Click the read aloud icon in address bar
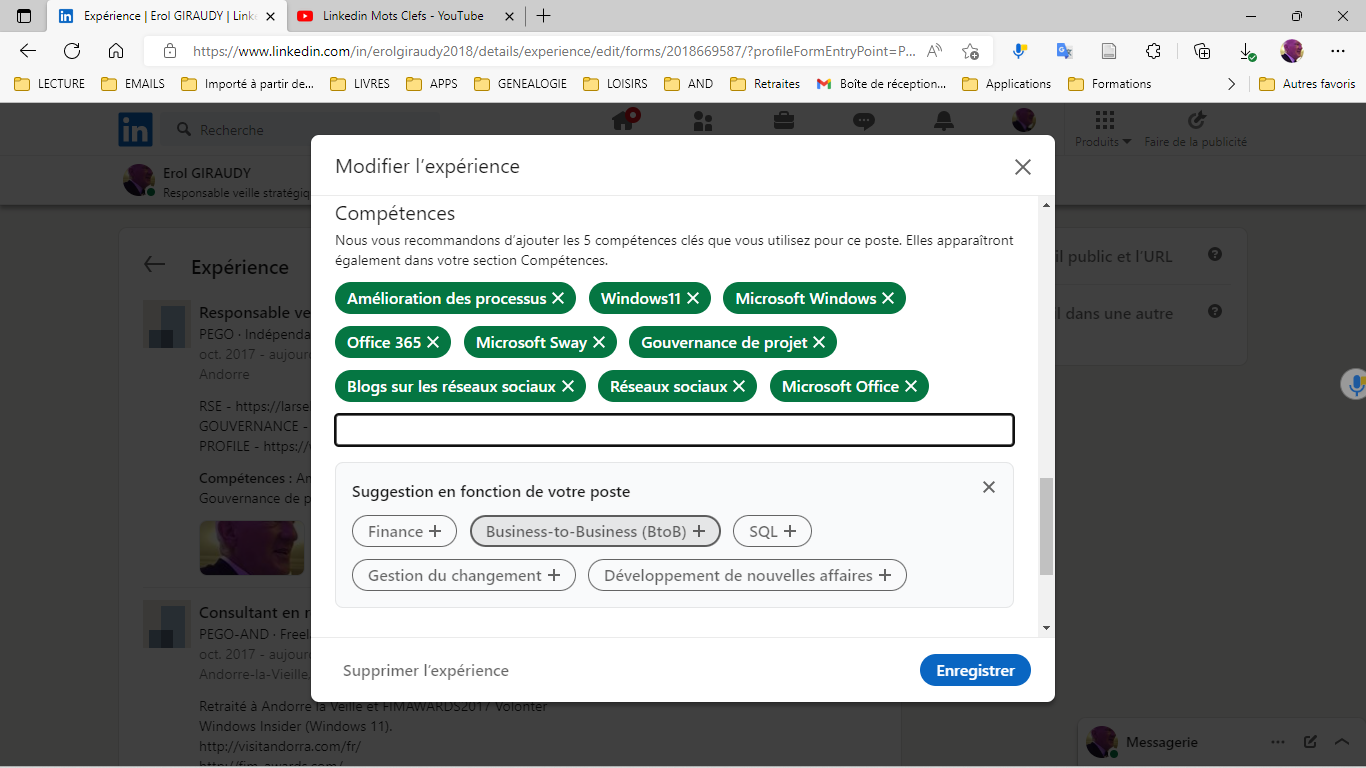Image resolution: width=1366 pixels, height=768 pixels. 935,51
